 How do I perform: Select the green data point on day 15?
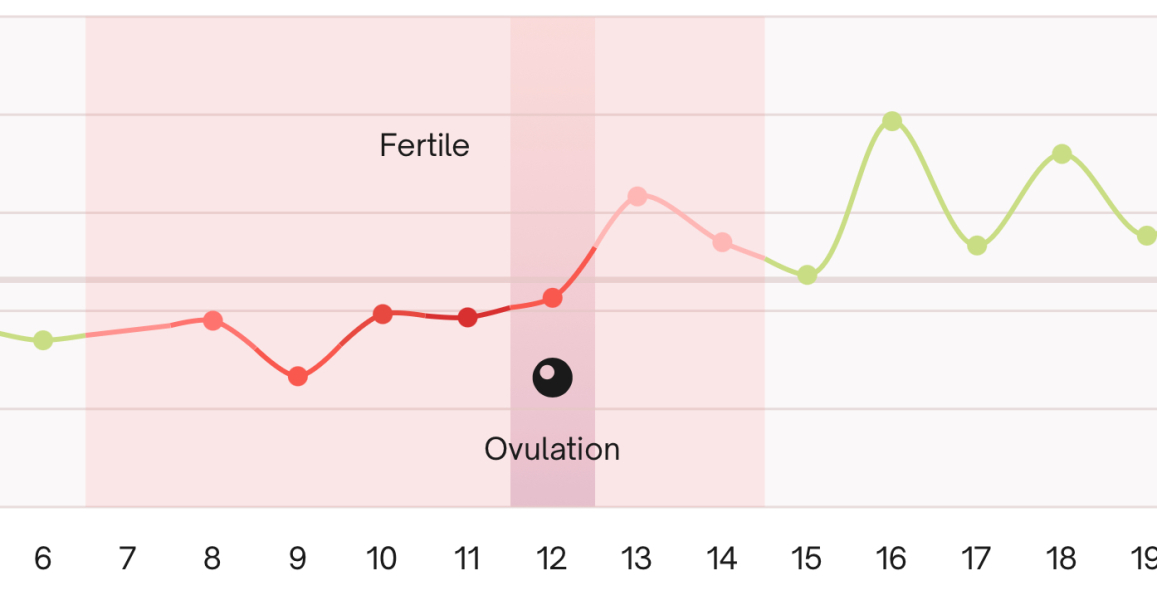[807, 275]
